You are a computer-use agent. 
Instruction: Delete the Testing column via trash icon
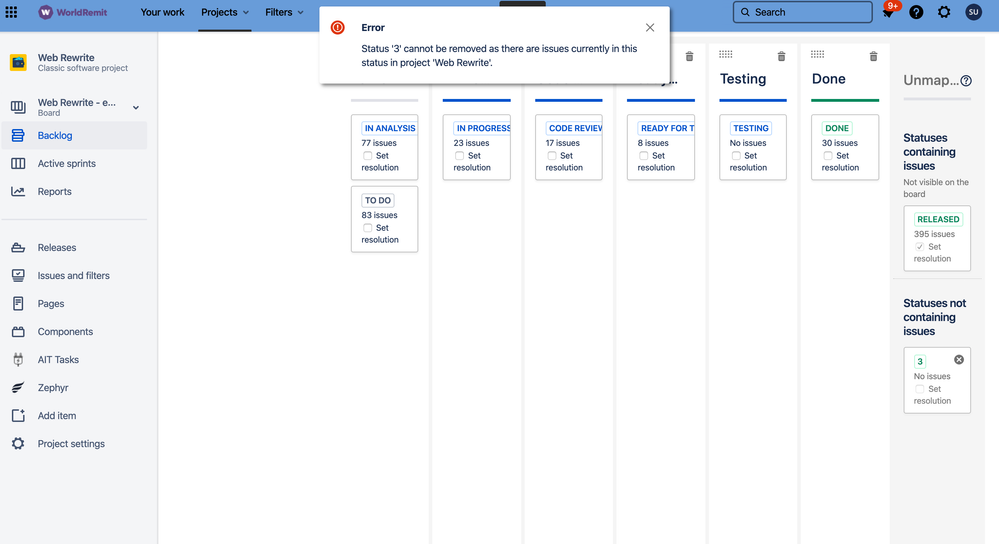[781, 57]
